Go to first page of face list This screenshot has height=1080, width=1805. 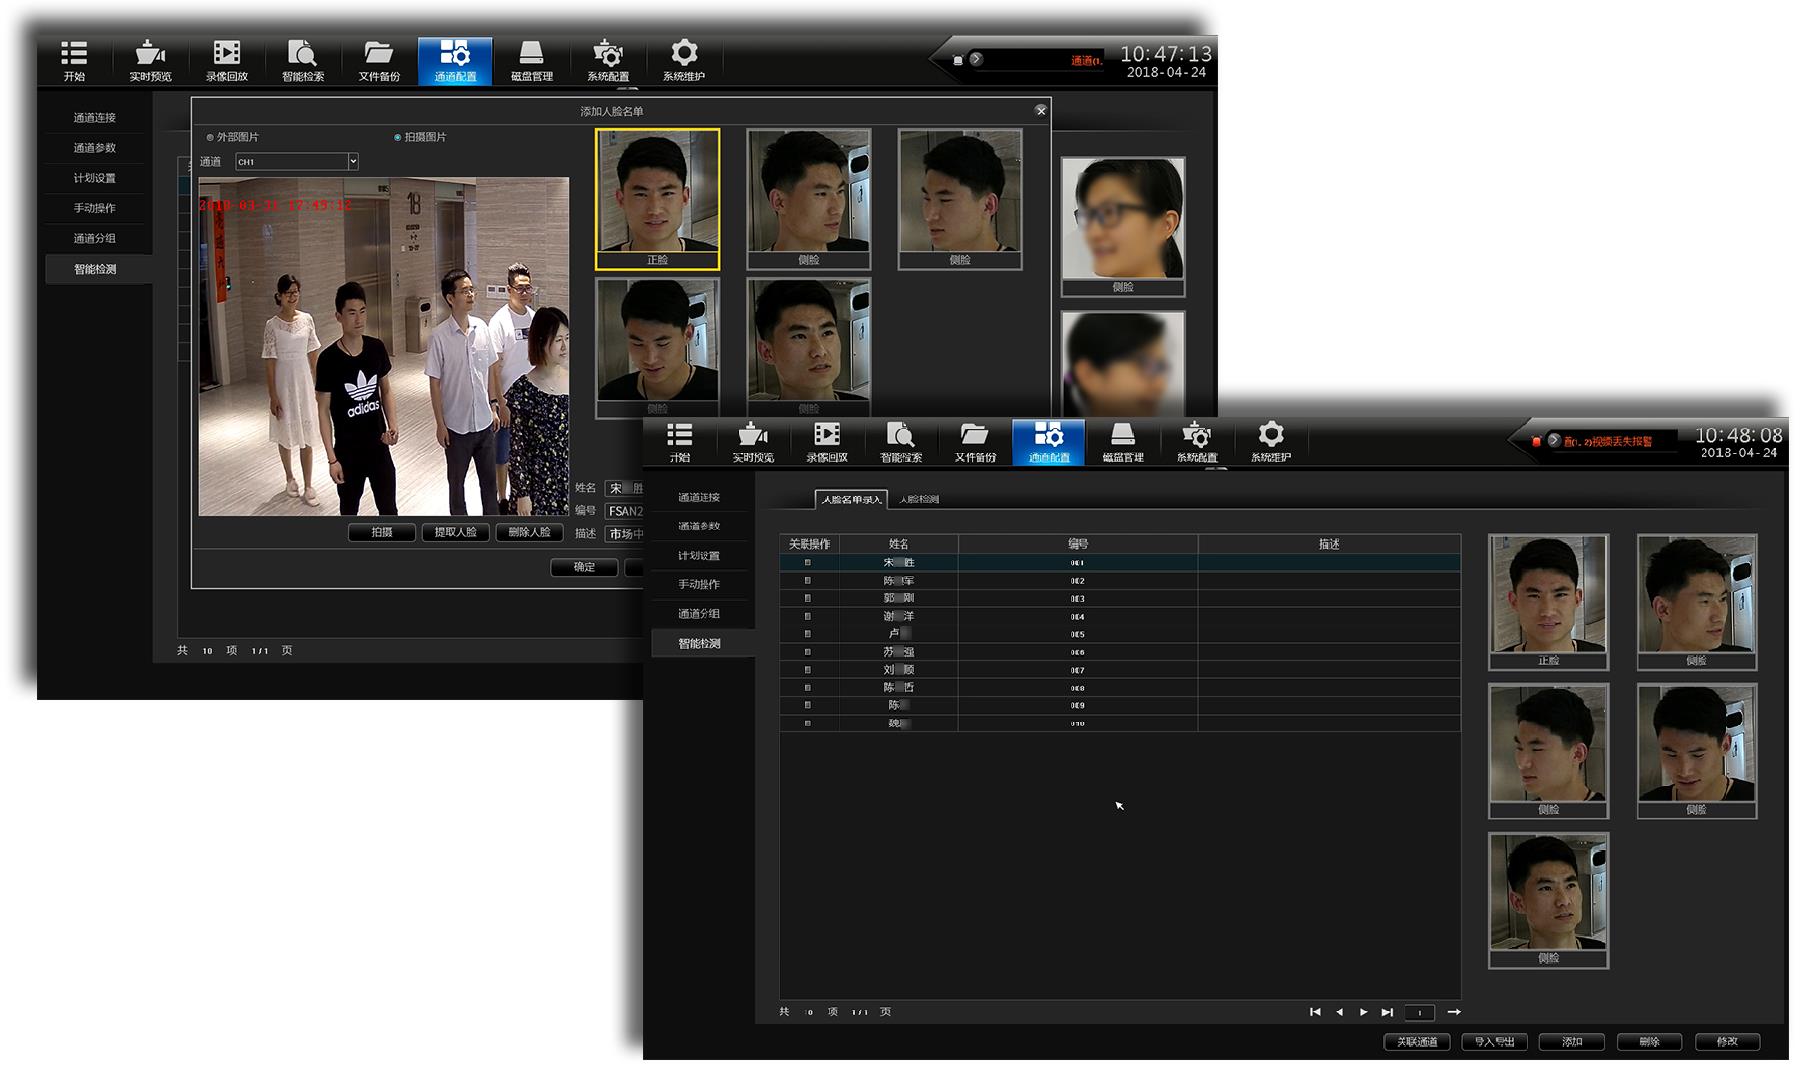pyautogui.click(x=1315, y=1012)
